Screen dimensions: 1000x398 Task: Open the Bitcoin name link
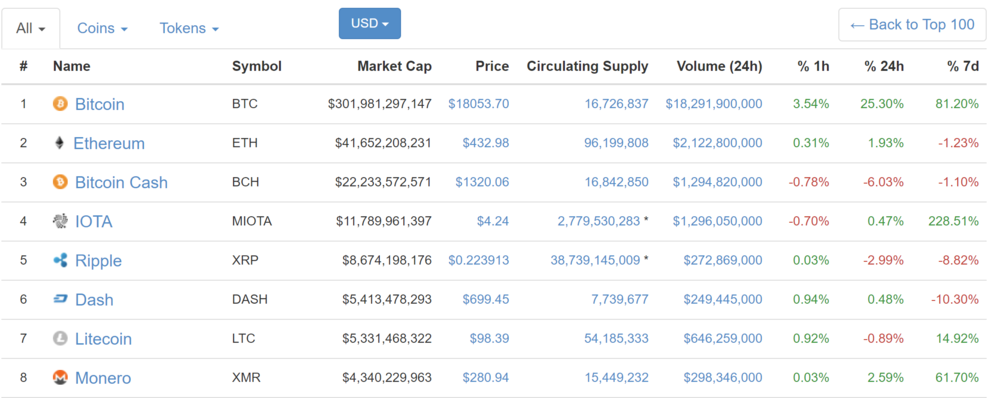[99, 104]
